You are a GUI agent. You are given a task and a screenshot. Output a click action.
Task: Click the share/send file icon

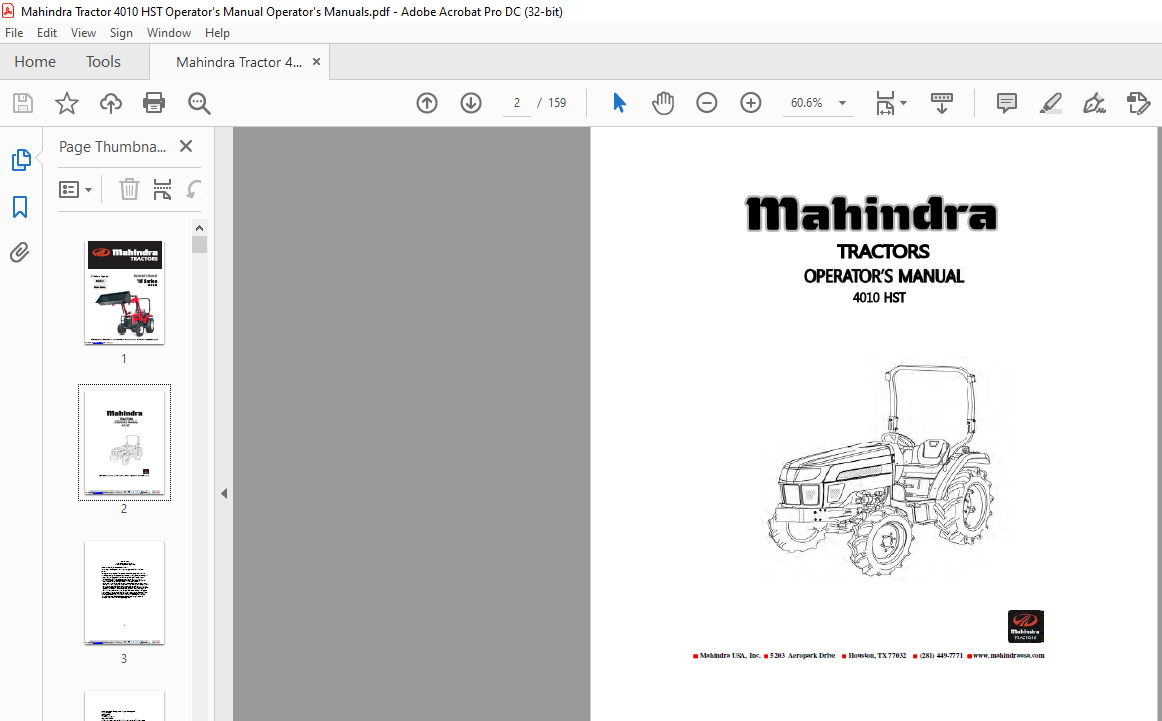[1138, 103]
